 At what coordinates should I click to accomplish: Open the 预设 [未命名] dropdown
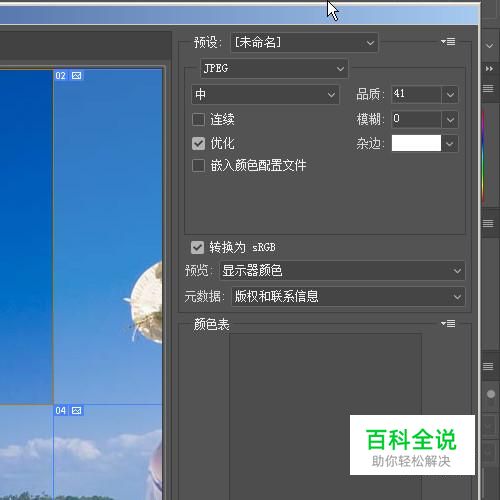tap(304, 42)
